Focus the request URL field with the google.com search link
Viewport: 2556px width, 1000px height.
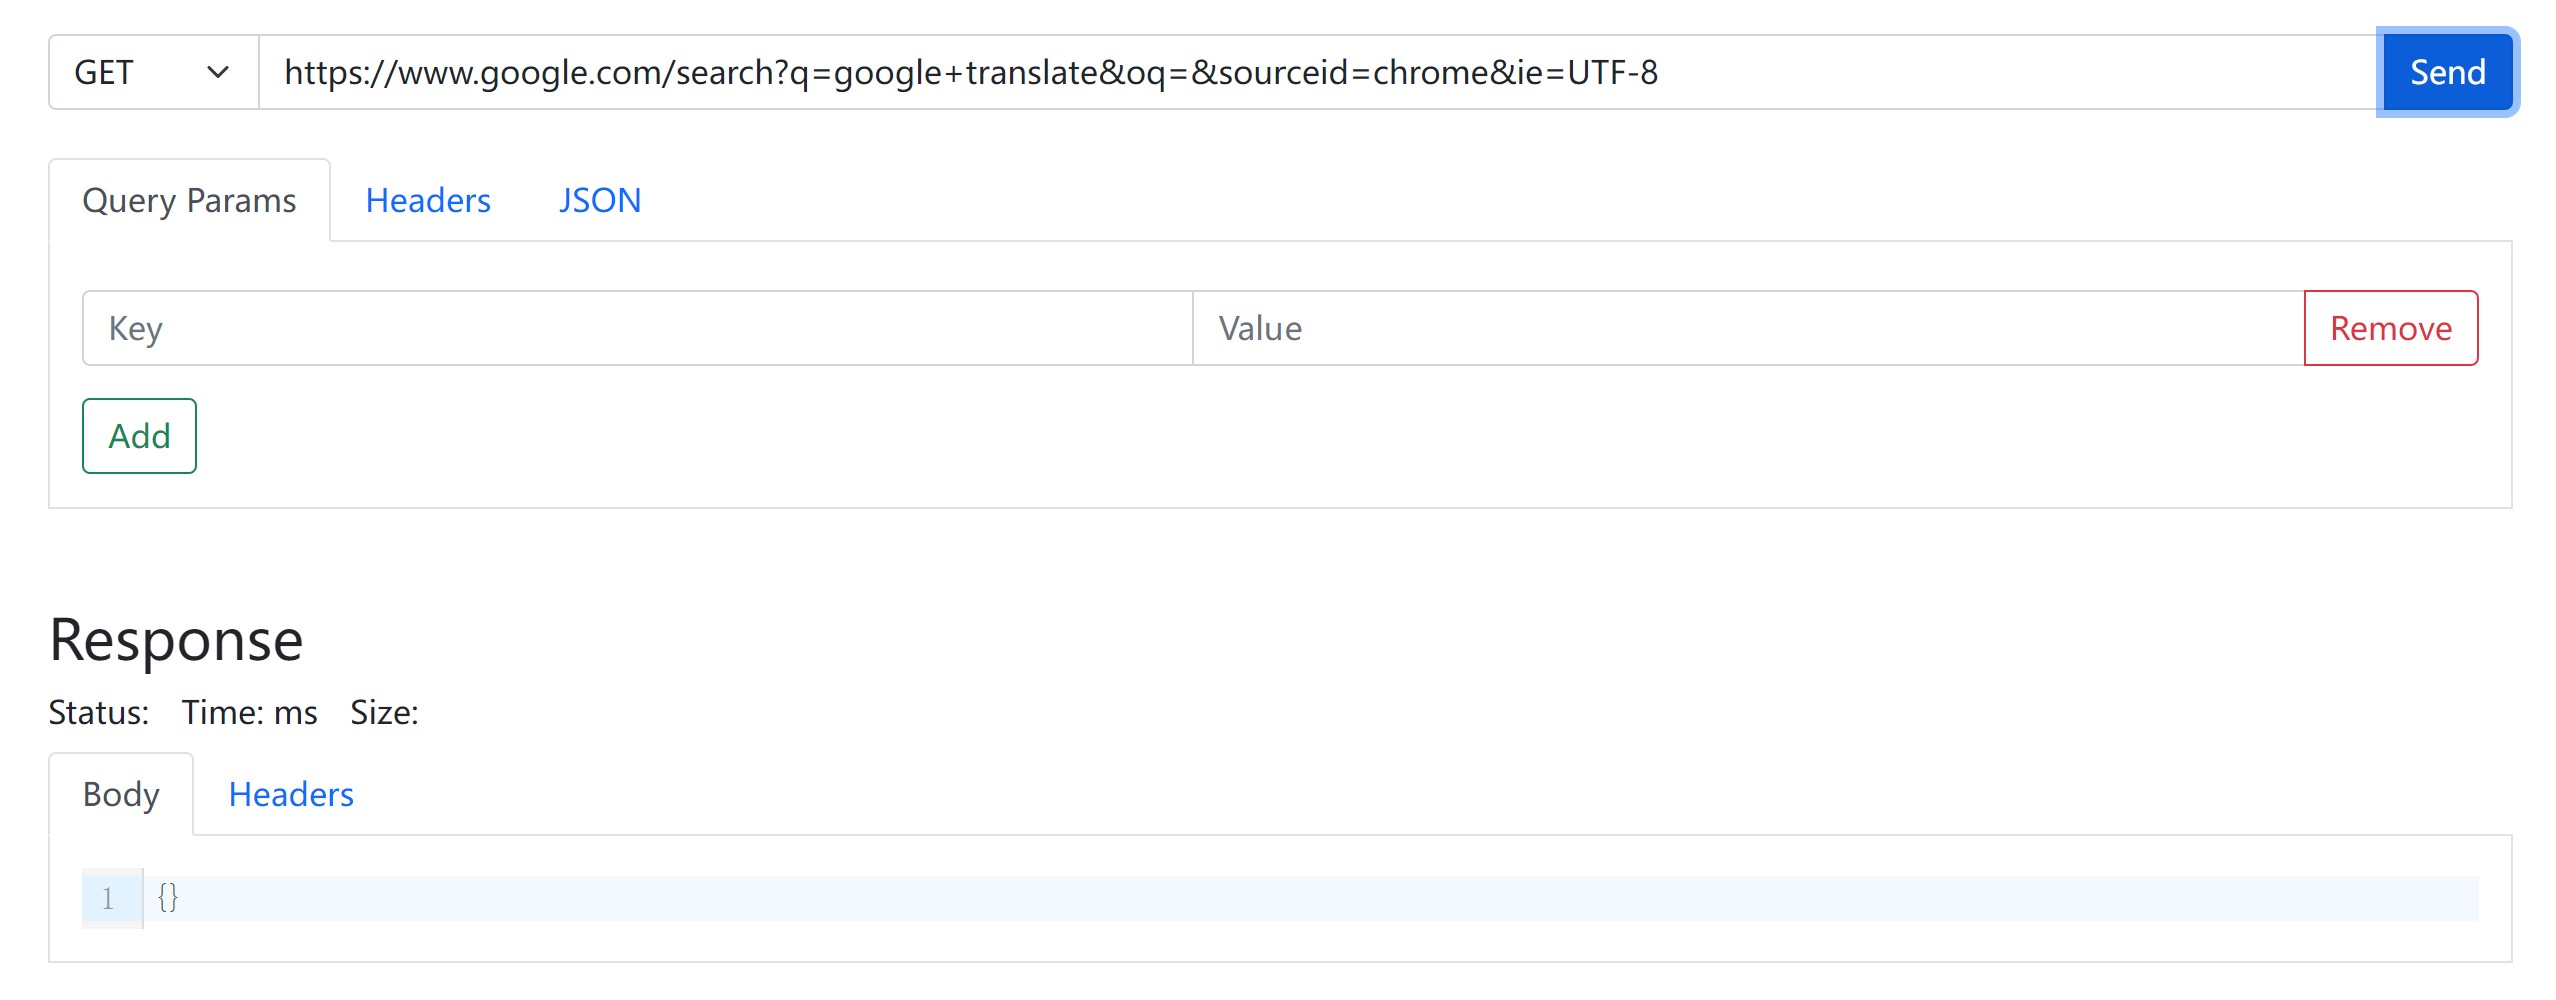pyautogui.click(x=1320, y=72)
